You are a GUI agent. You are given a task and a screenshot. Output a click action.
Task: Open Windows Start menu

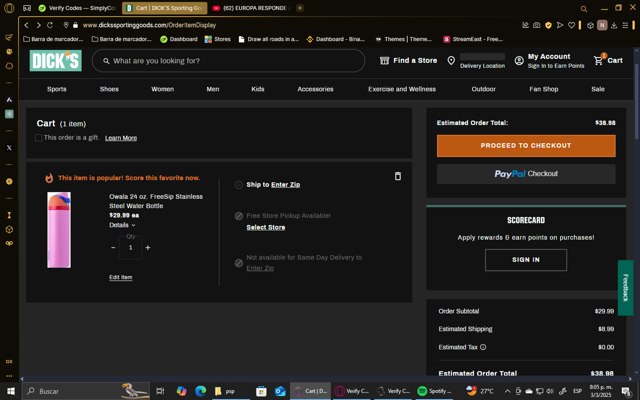point(11,391)
